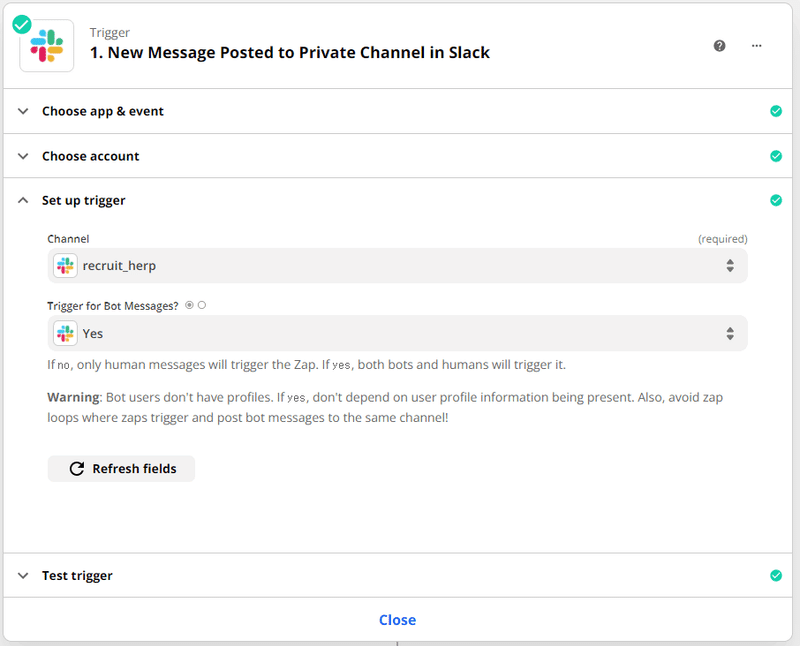The height and width of the screenshot is (646, 800).
Task: Click the Close link at bottom
Action: click(397, 620)
